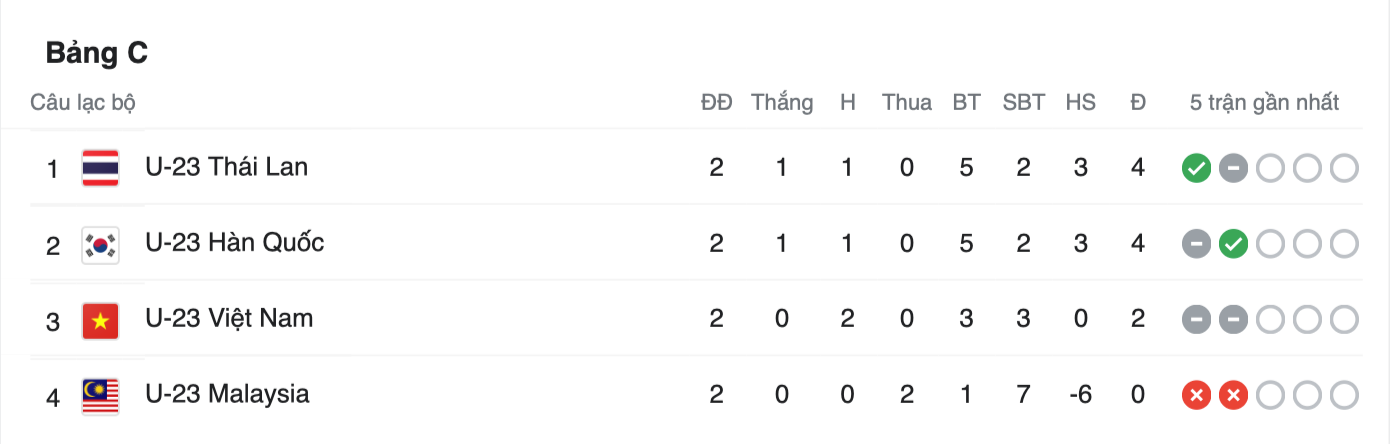This screenshot has height=444, width=1390.
Task: Click the South Korea flag icon
Action: coord(100,244)
